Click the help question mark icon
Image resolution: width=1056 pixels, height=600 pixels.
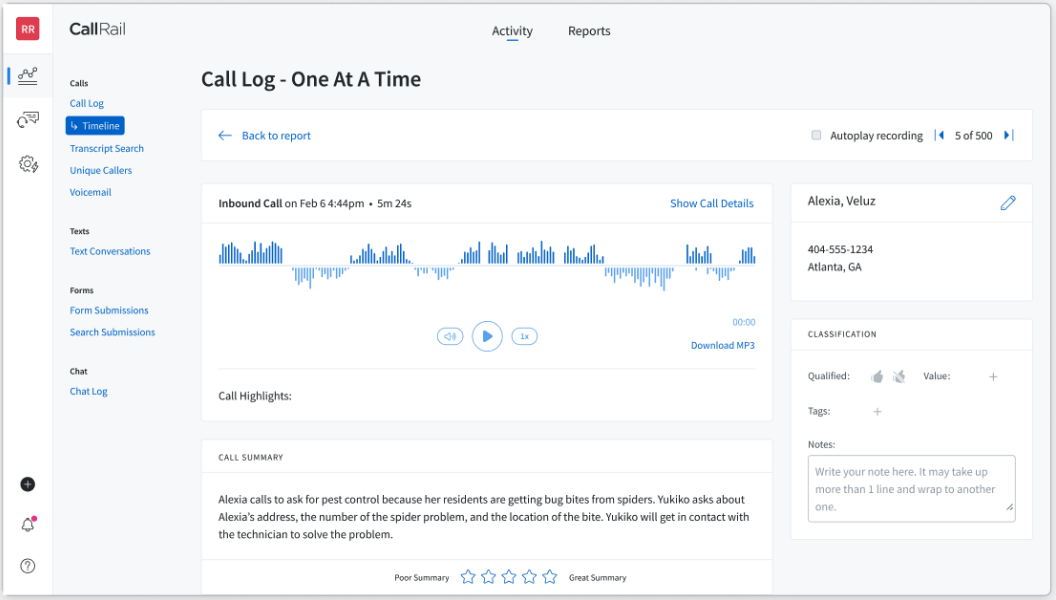coord(28,566)
